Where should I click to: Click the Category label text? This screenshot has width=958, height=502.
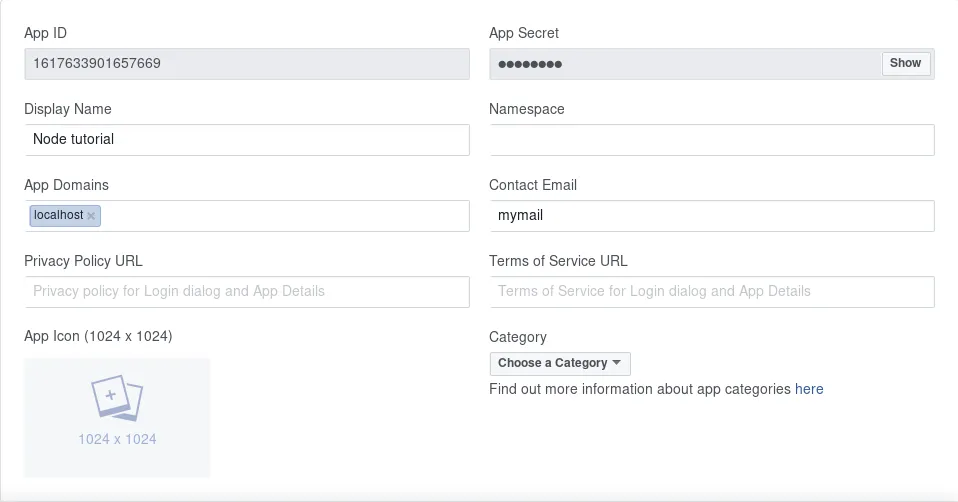(x=518, y=337)
